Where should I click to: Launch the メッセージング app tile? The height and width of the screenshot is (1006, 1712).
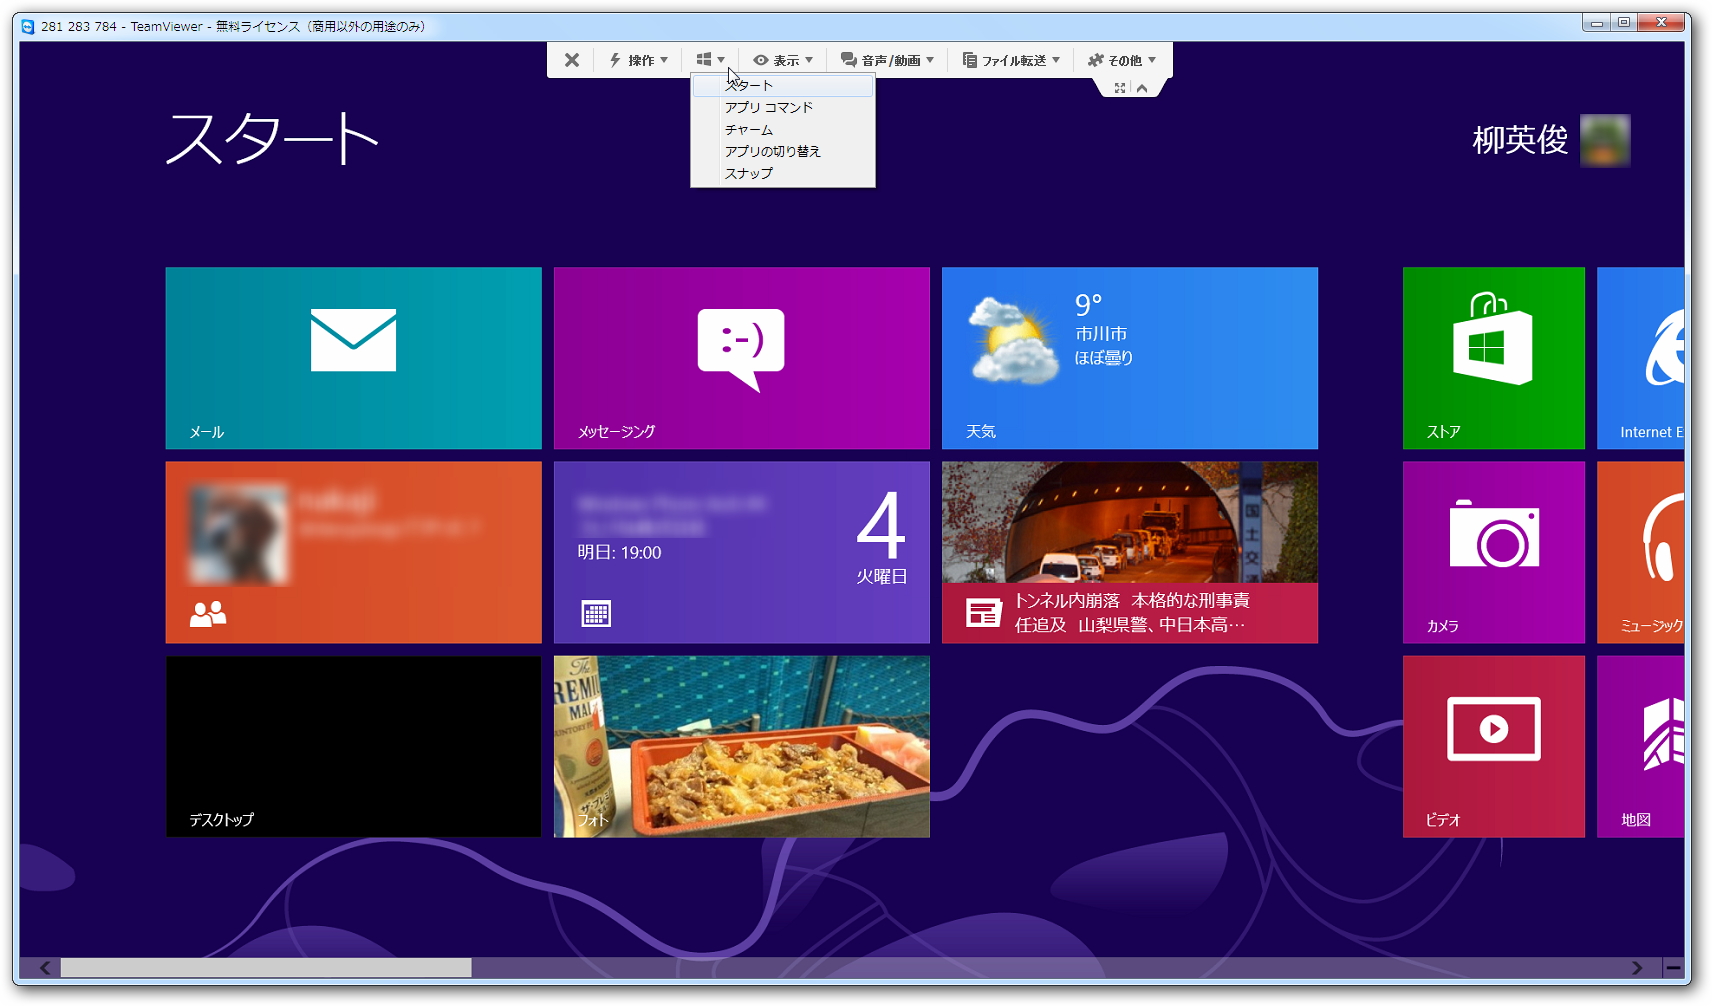point(741,357)
